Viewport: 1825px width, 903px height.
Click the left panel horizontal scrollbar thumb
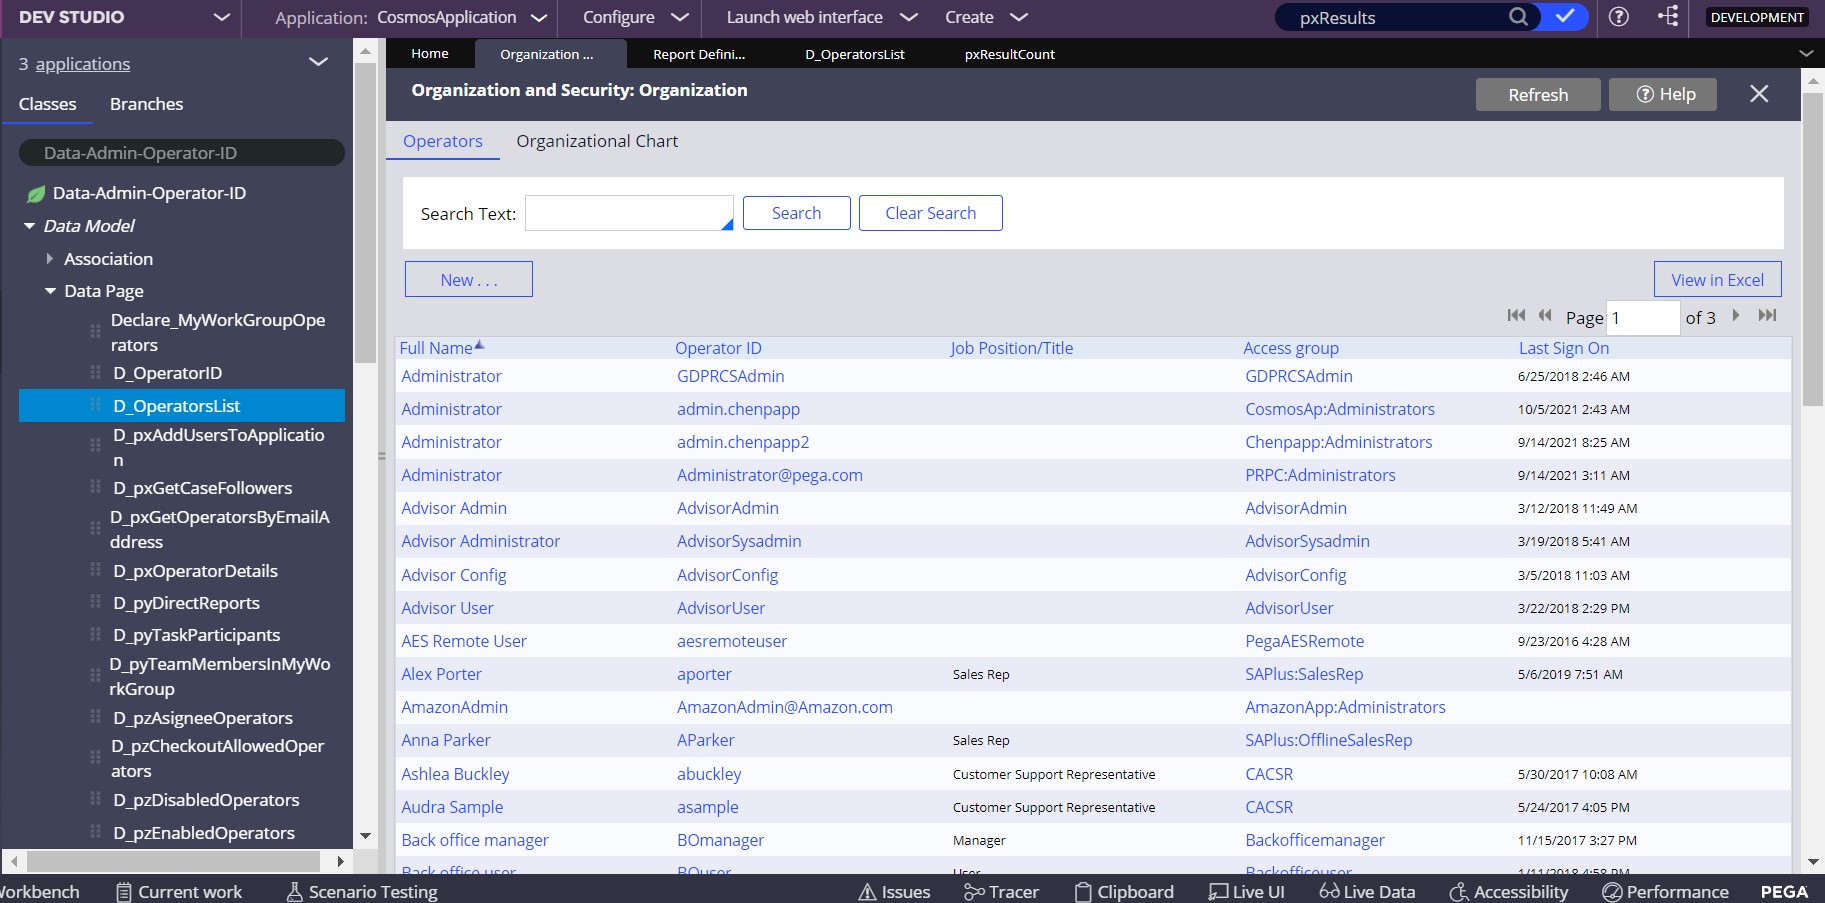(173, 861)
